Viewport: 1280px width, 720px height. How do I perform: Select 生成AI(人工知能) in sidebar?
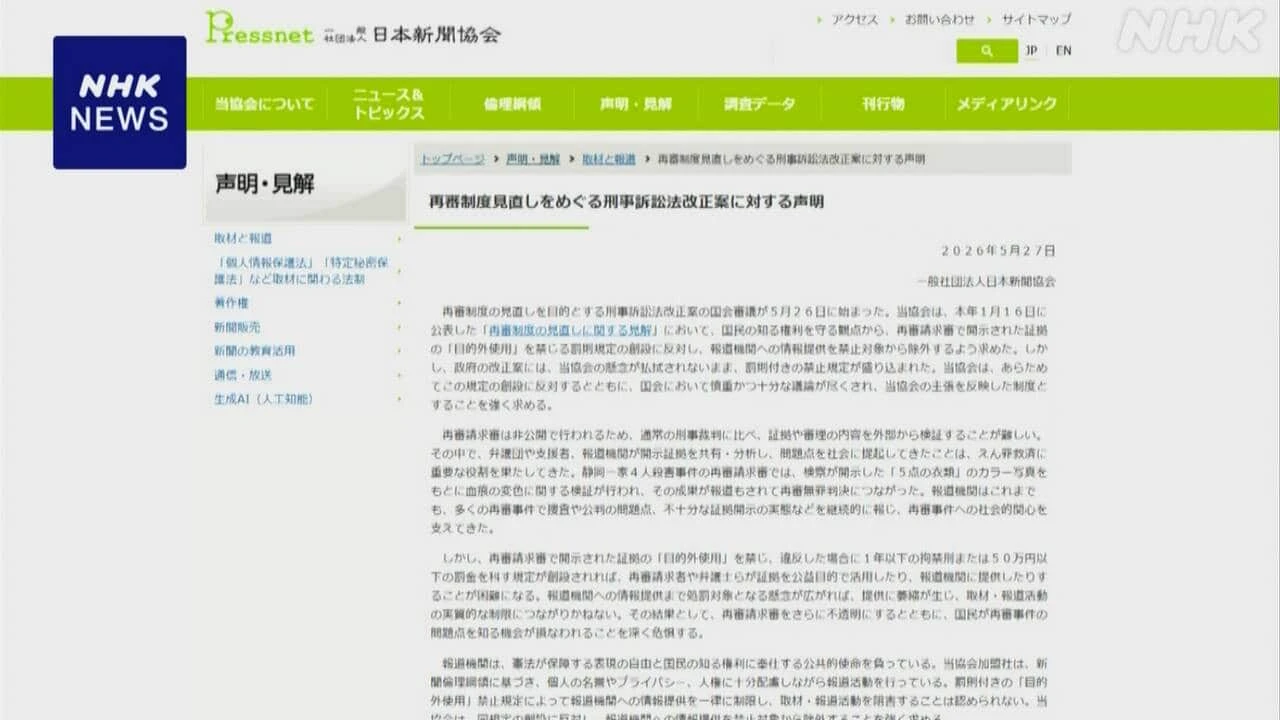tap(263, 399)
